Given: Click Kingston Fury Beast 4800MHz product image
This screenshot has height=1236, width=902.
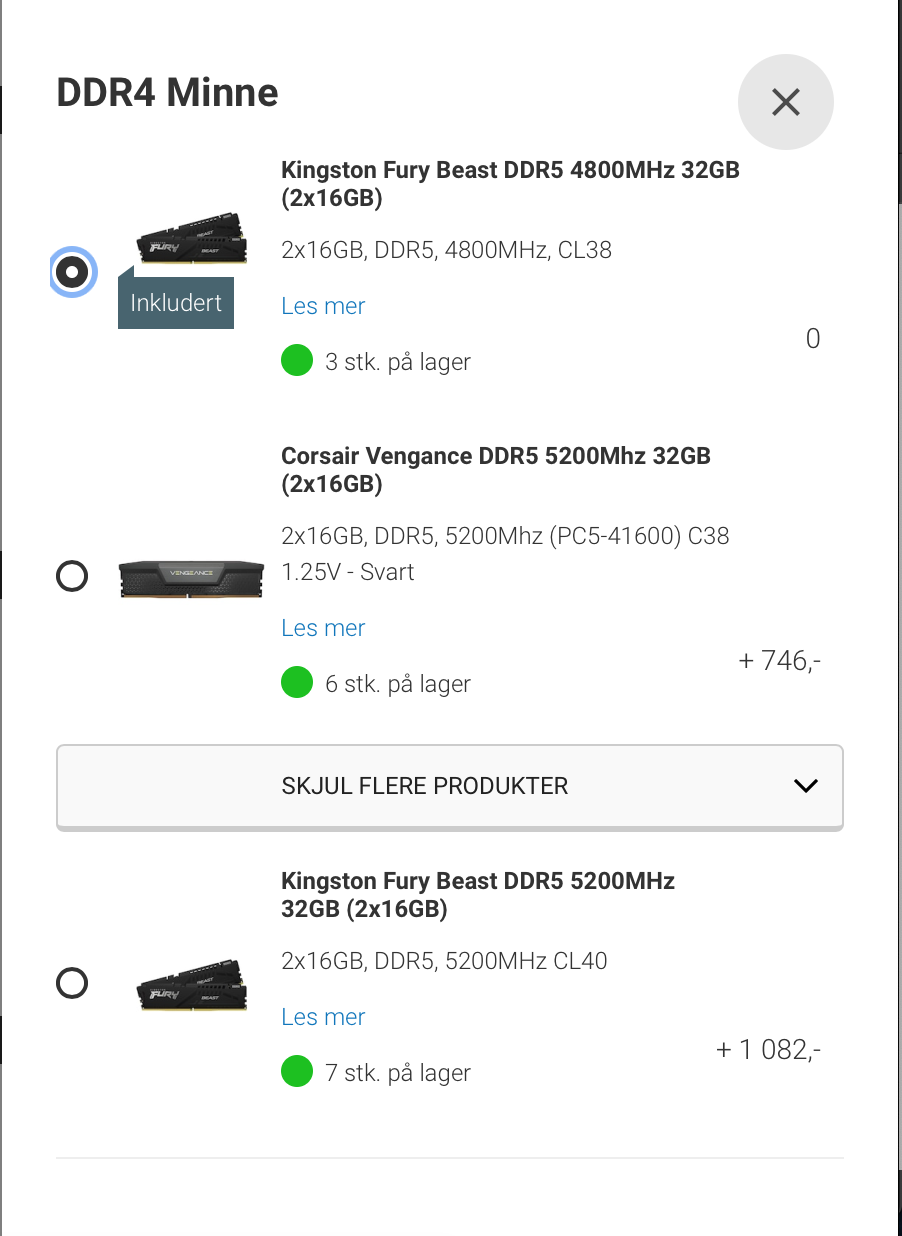Looking at the screenshot, I should (191, 238).
